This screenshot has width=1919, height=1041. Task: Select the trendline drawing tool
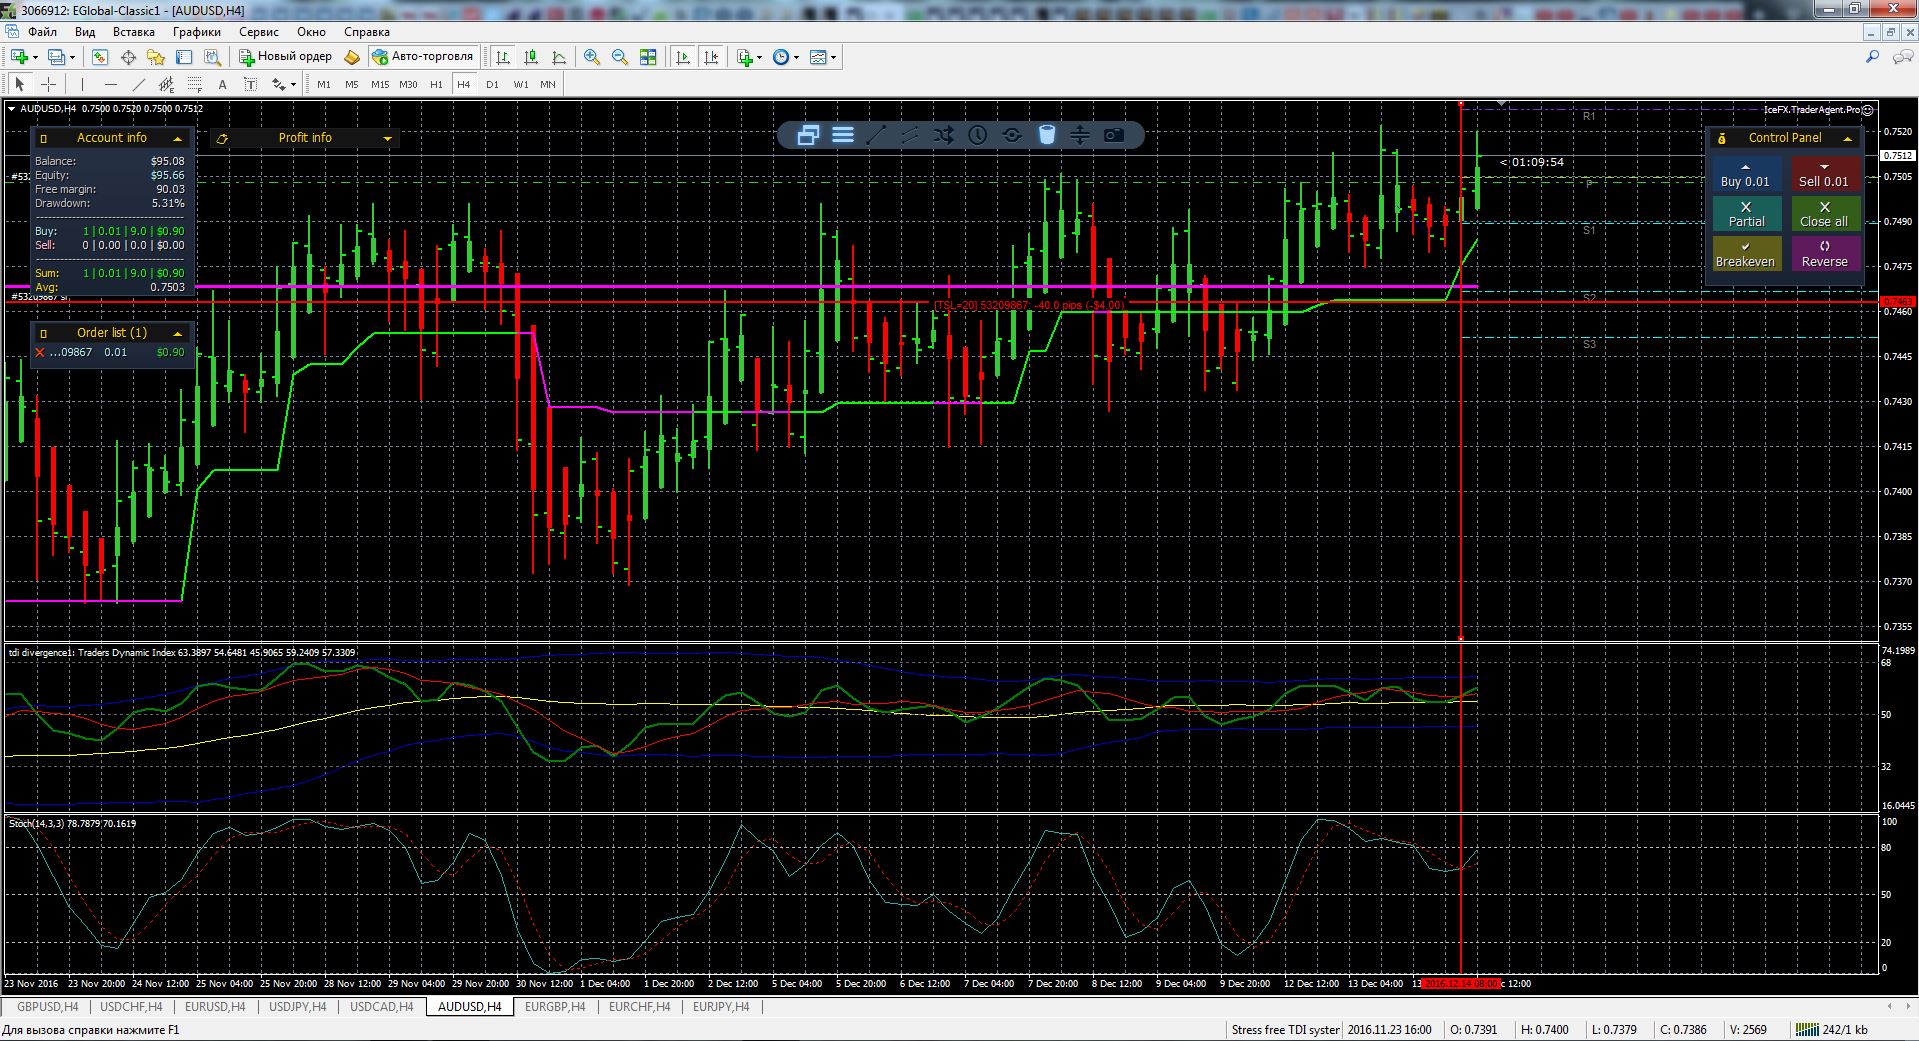pyautogui.click(x=138, y=84)
